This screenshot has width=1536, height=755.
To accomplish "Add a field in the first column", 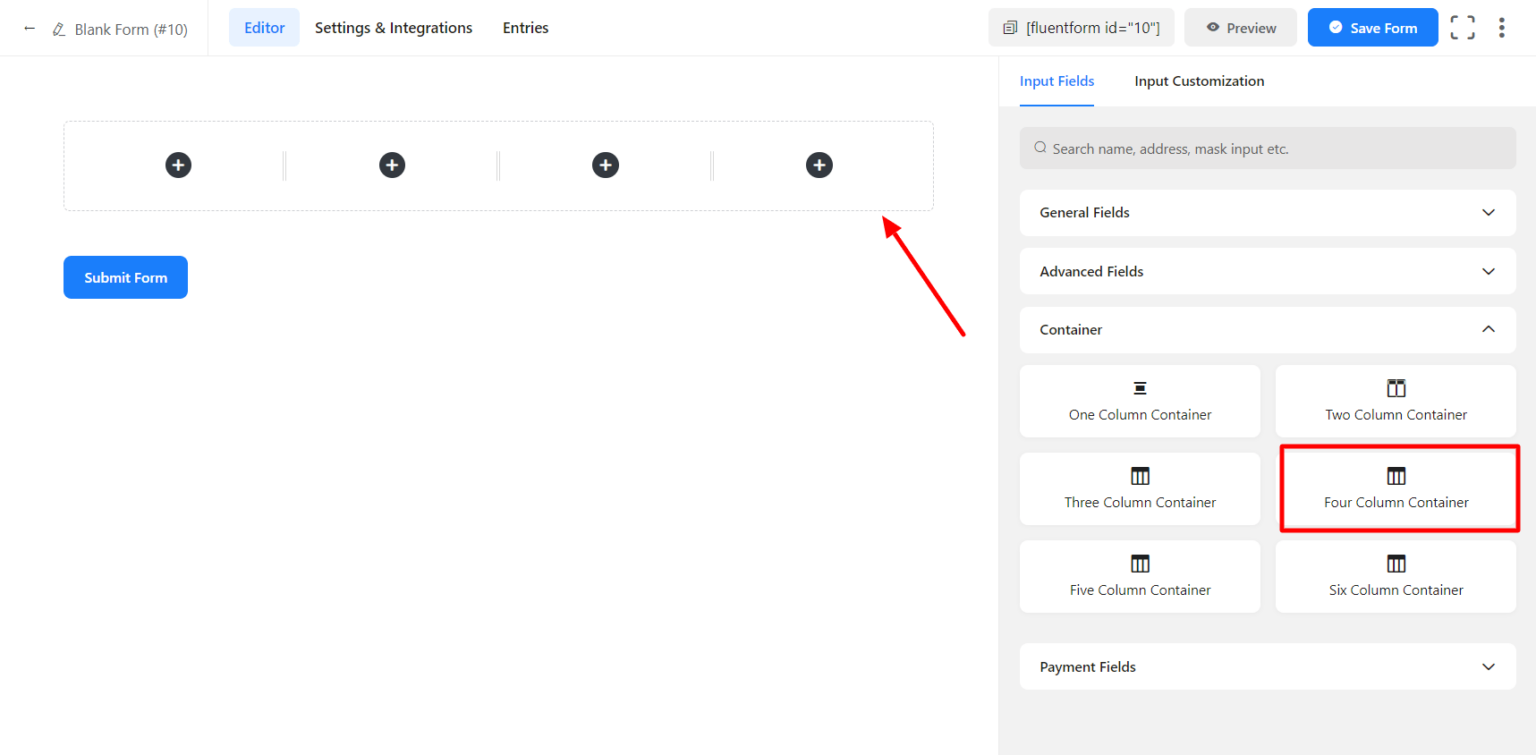I will (177, 164).
